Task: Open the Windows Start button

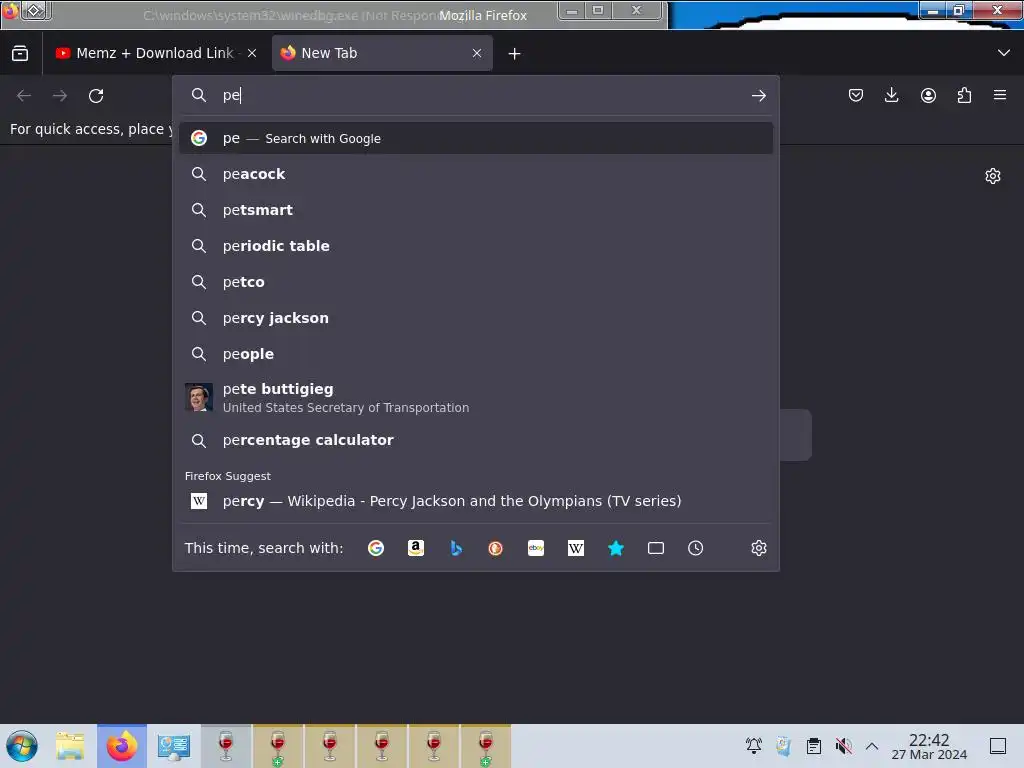Action: click(x=22, y=746)
